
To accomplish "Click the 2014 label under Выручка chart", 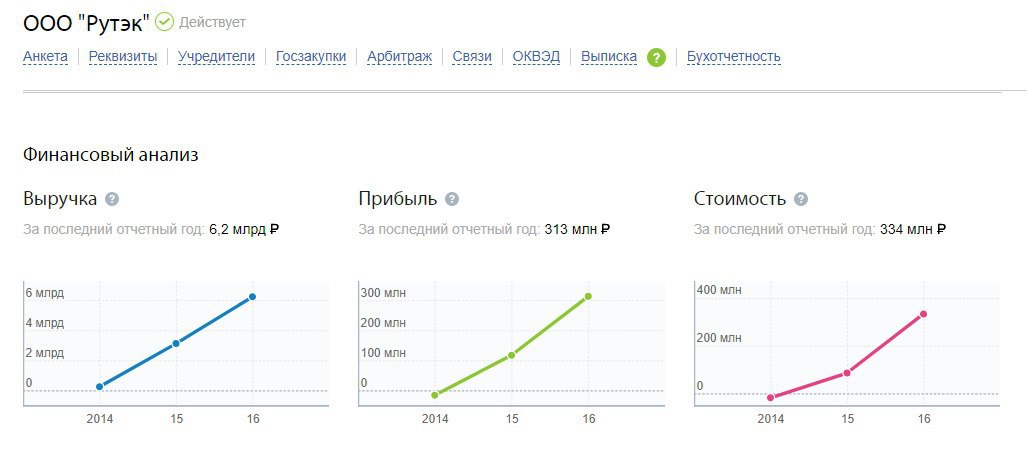I will 100,418.
